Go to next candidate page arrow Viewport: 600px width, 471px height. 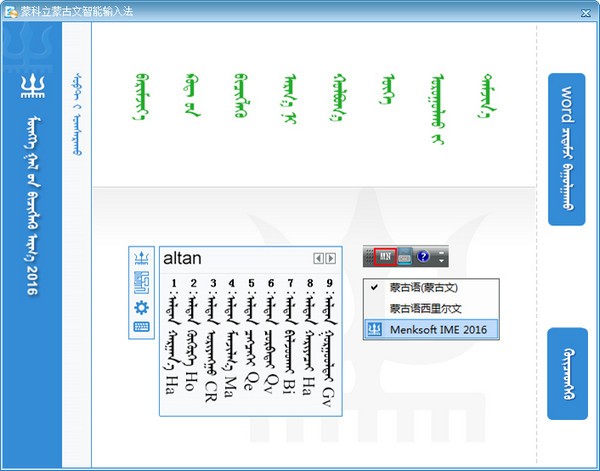(331, 258)
